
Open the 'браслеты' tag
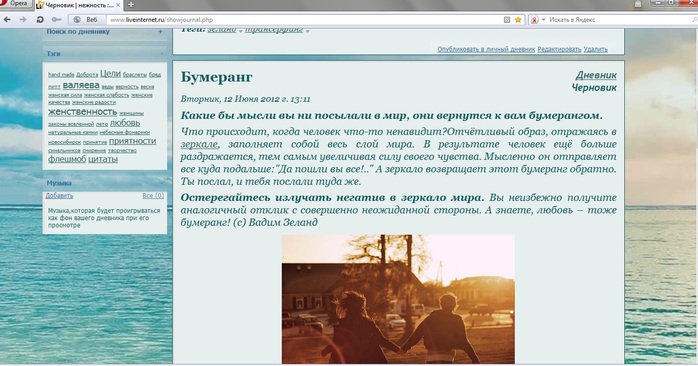point(135,75)
